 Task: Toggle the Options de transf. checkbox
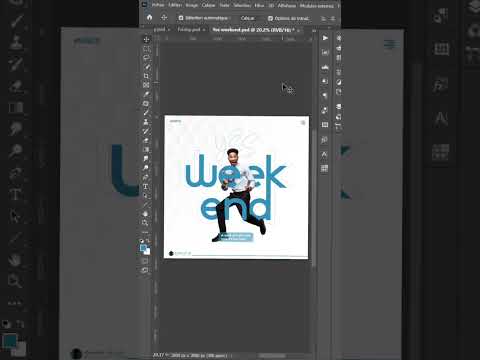[270, 18]
